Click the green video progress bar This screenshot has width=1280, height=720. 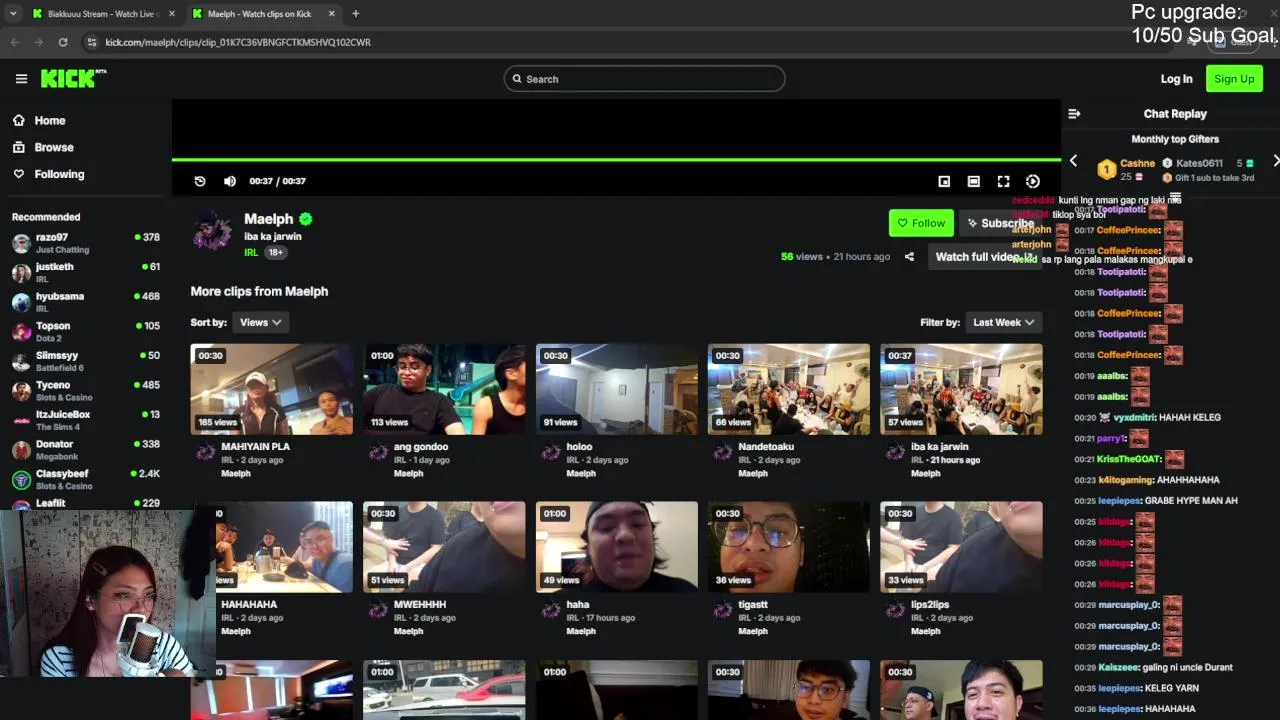(616, 159)
